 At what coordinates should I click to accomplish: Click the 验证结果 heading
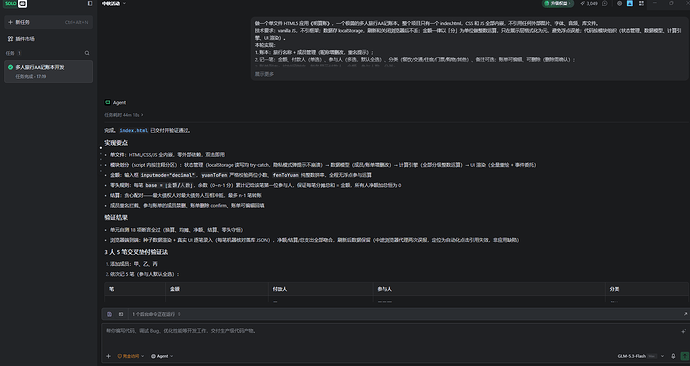click(x=116, y=218)
